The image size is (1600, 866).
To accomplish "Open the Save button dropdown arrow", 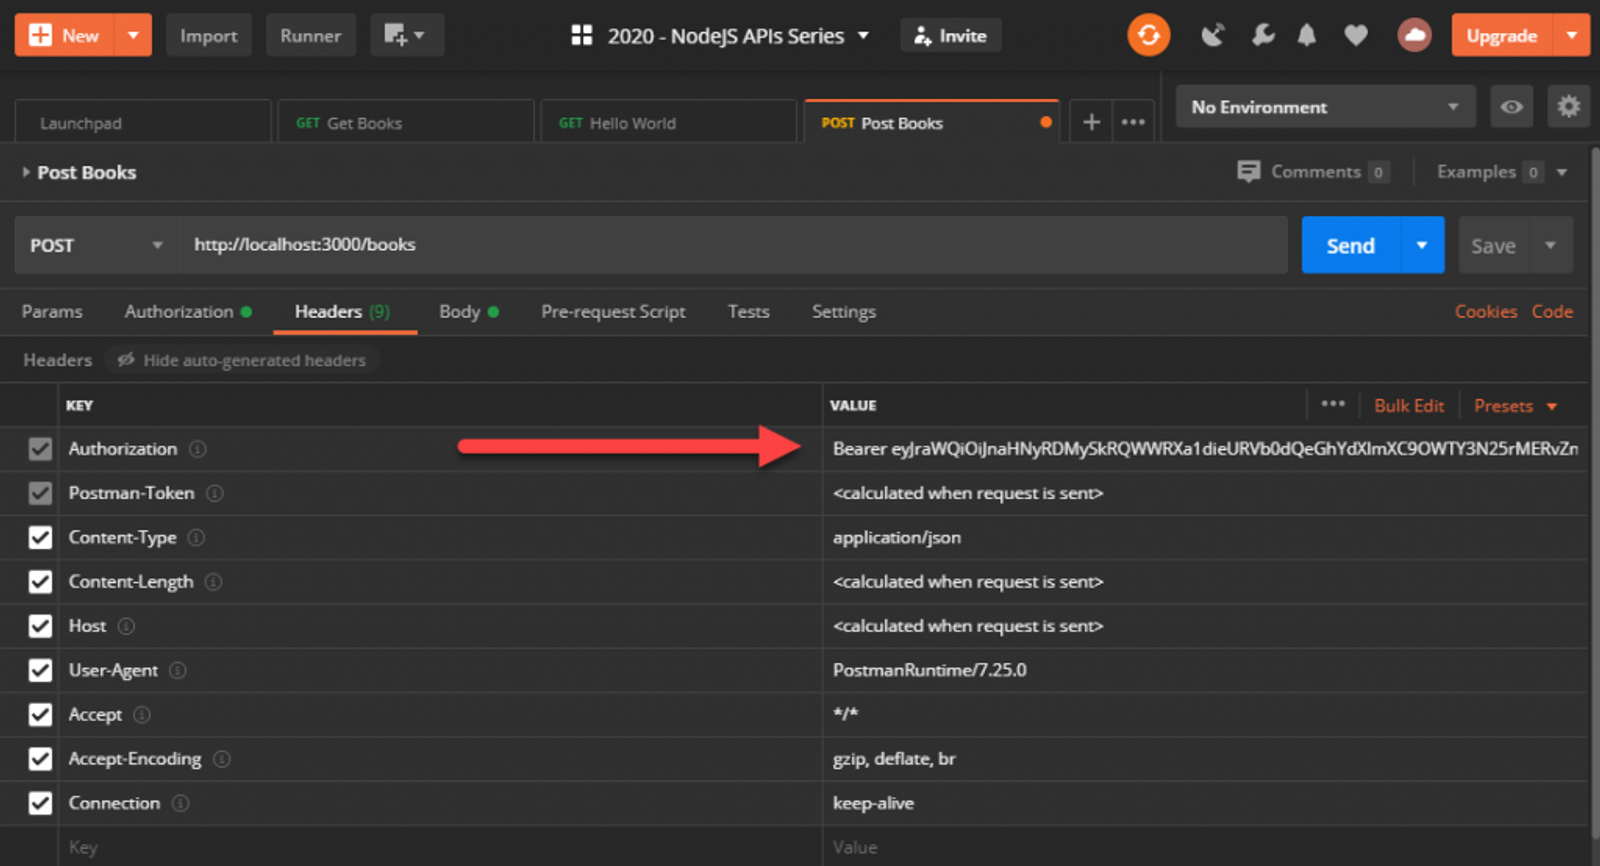I will tap(1550, 245).
